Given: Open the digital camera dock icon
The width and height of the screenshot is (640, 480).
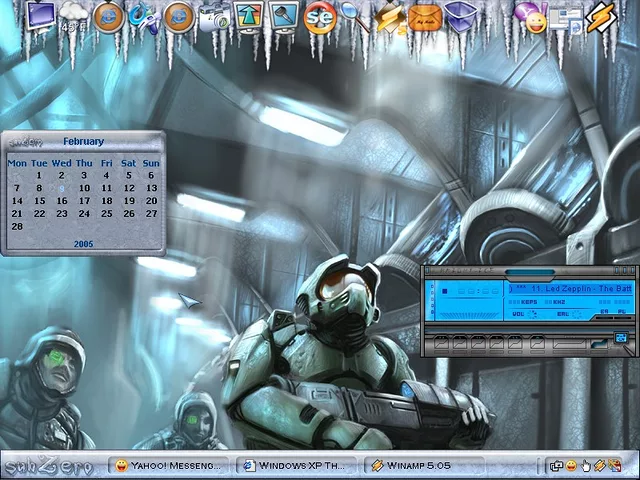Looking at the screenshot, I should coord(214,19).
